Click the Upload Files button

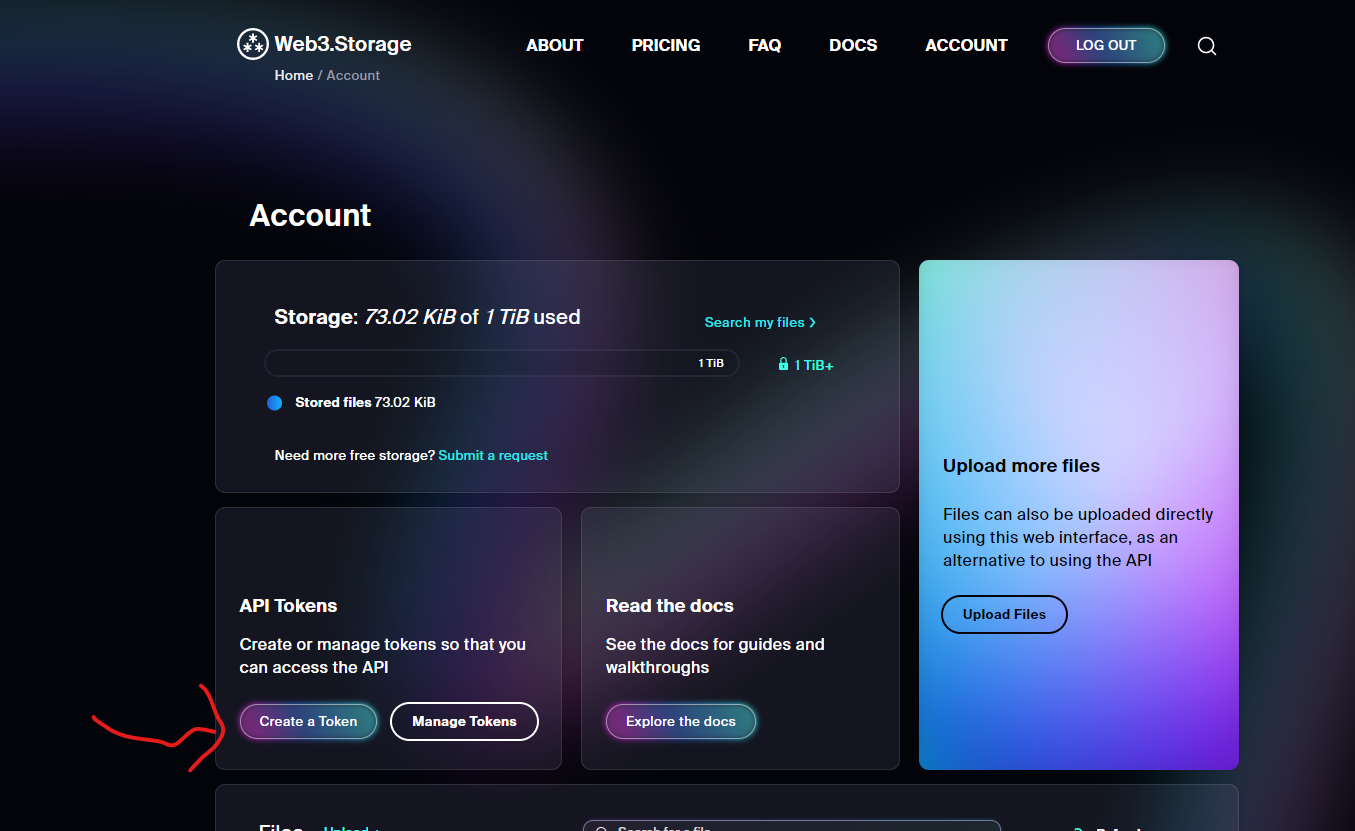[1004, 614]
